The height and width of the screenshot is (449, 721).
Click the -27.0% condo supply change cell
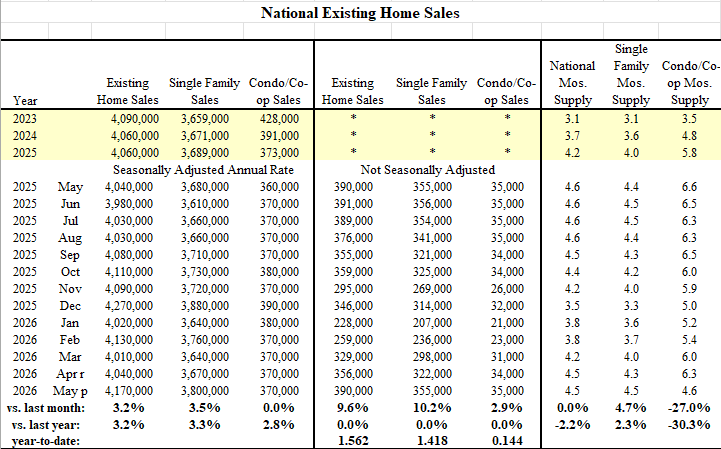pos(689,408)
